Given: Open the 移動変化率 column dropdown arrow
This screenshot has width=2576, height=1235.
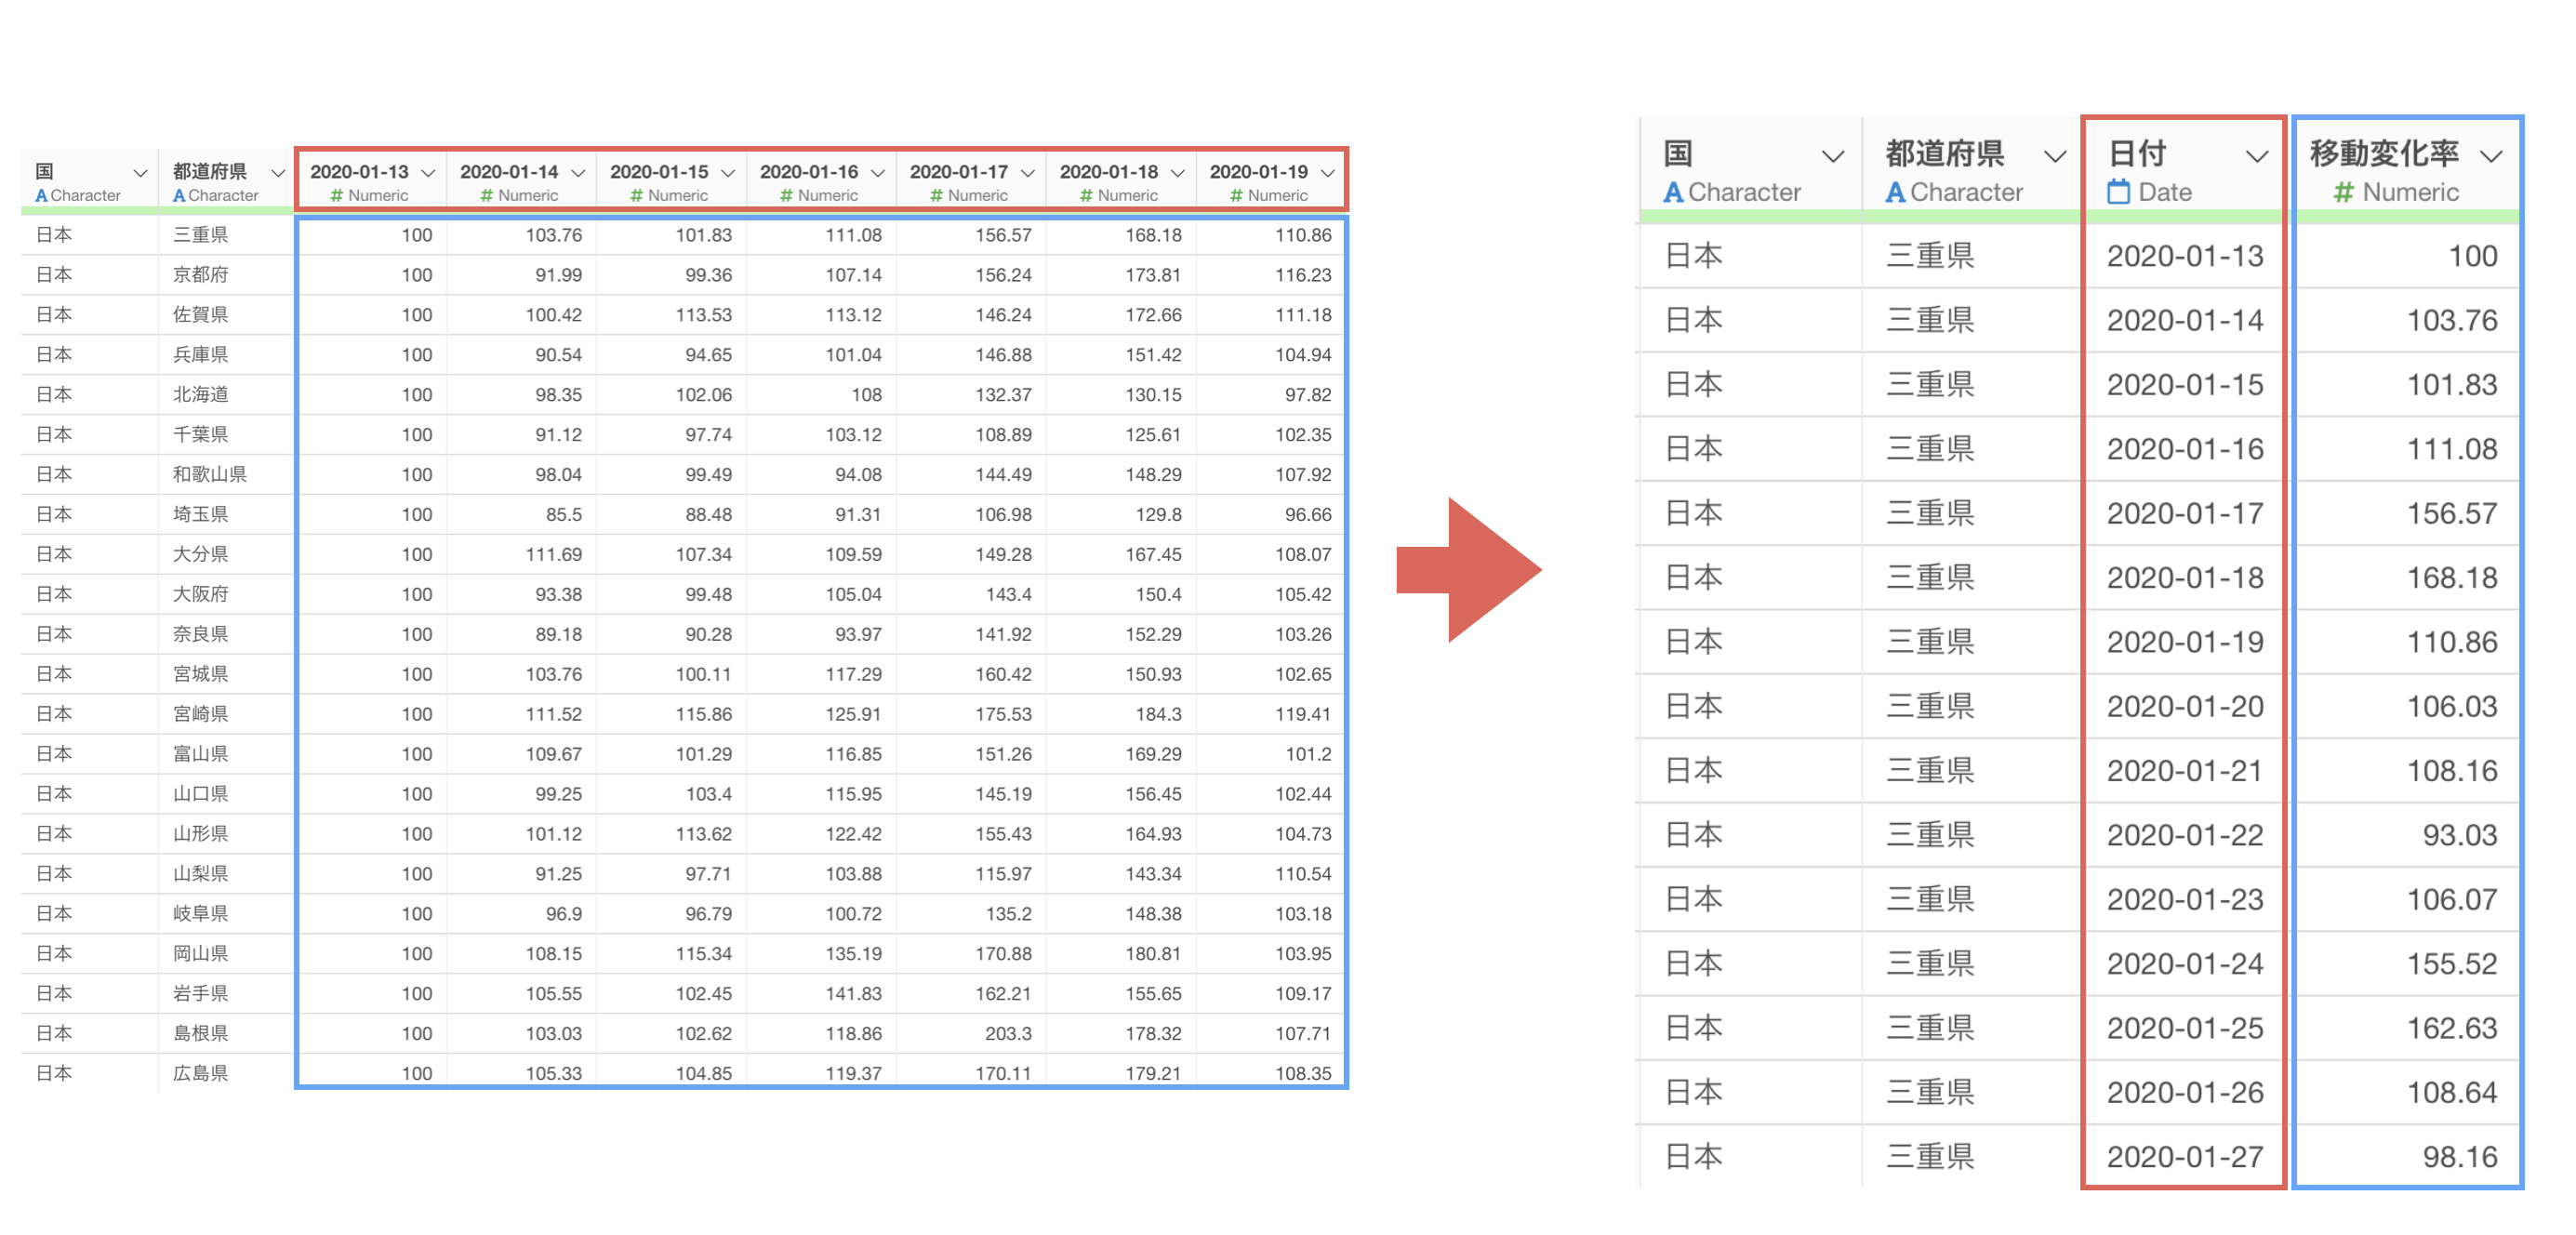Looking at the screenshot, I should point(2491,155).
